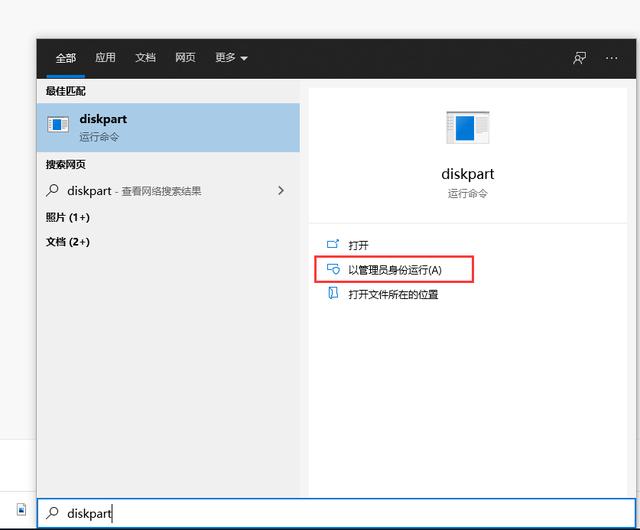The height and width of the screenshot is (530, 640).
Task: Switch to the 网页 tab
Action: point(185,58)
